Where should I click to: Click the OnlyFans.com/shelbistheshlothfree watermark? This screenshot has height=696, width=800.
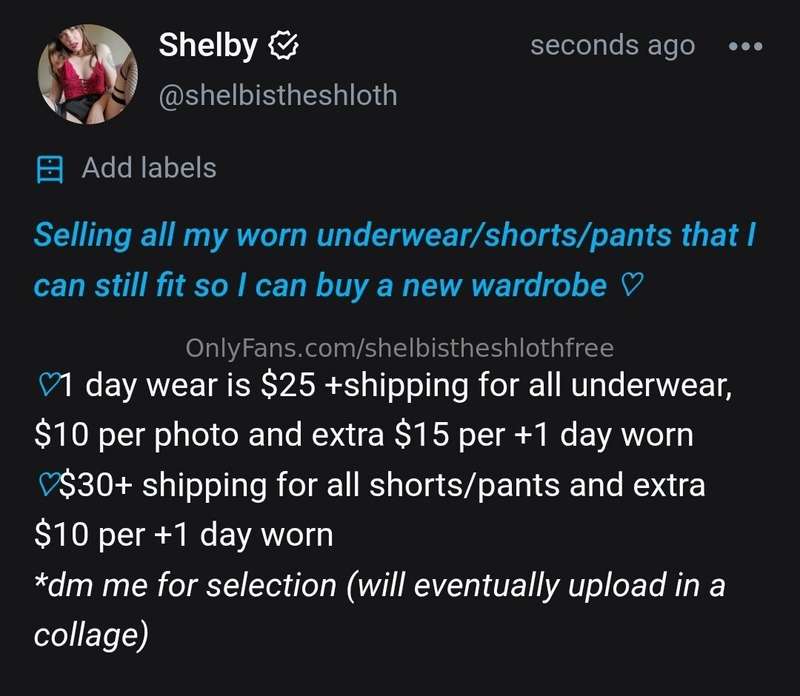400,348
